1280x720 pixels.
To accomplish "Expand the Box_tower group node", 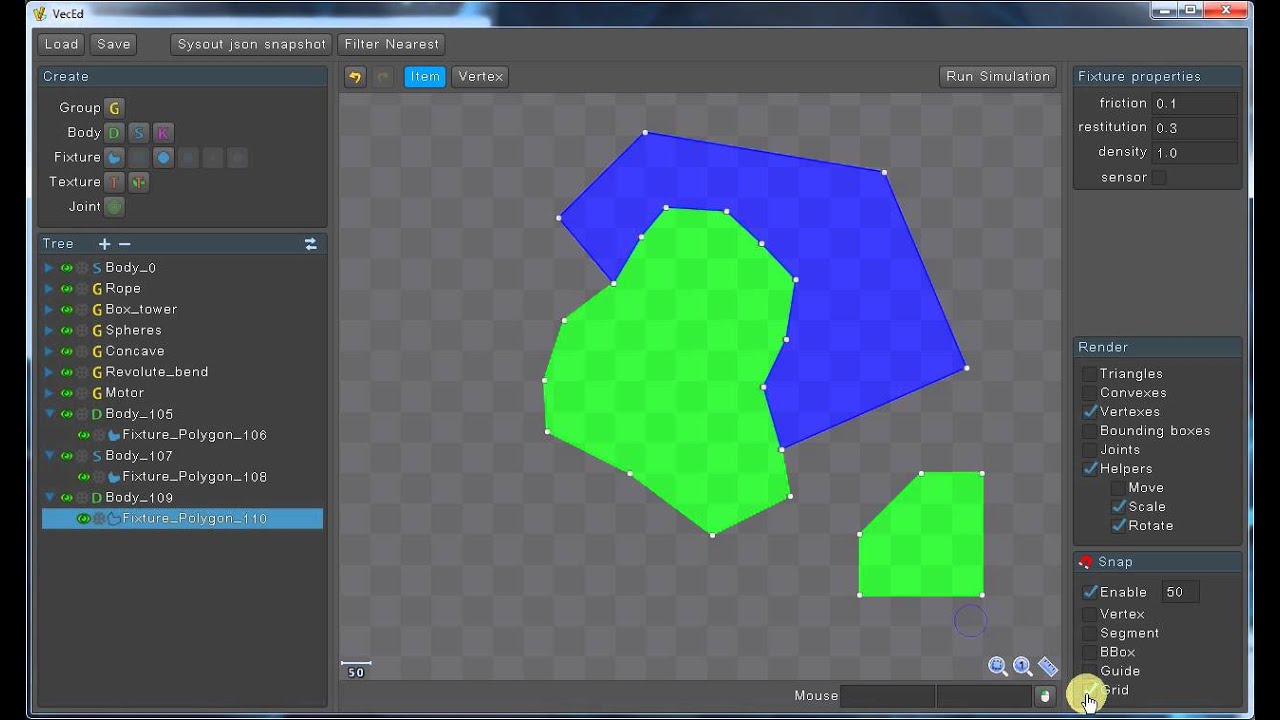I will [49, 310].
